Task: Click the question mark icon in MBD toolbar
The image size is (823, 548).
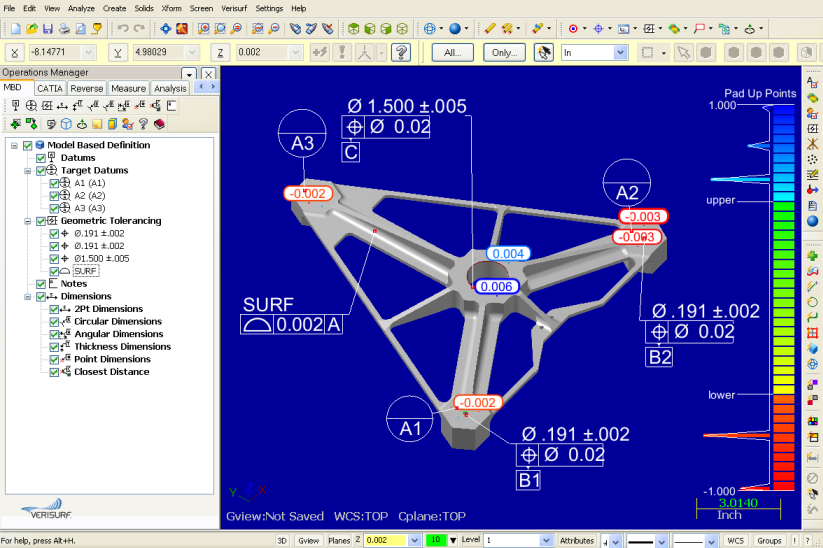Action: point(143,124)
